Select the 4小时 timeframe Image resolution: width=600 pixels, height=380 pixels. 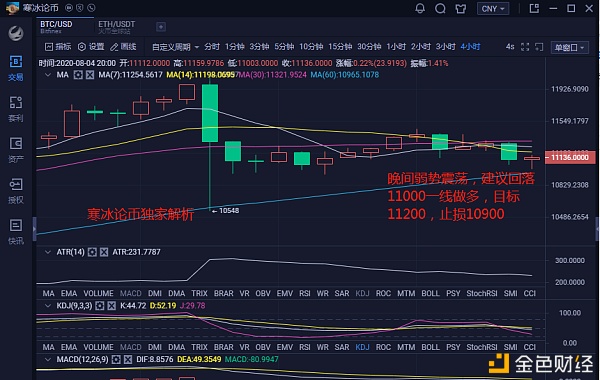[470, 47]
